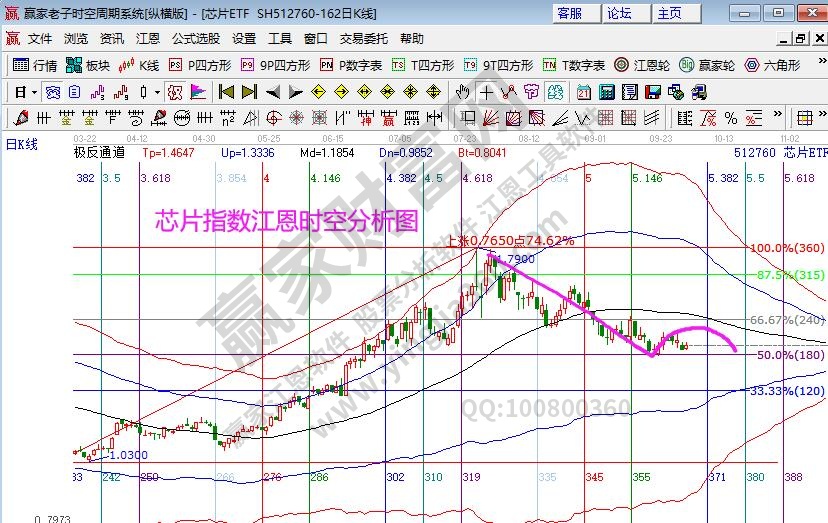Expand the candlestick style dropdown arrow

[x=156, y=92]
